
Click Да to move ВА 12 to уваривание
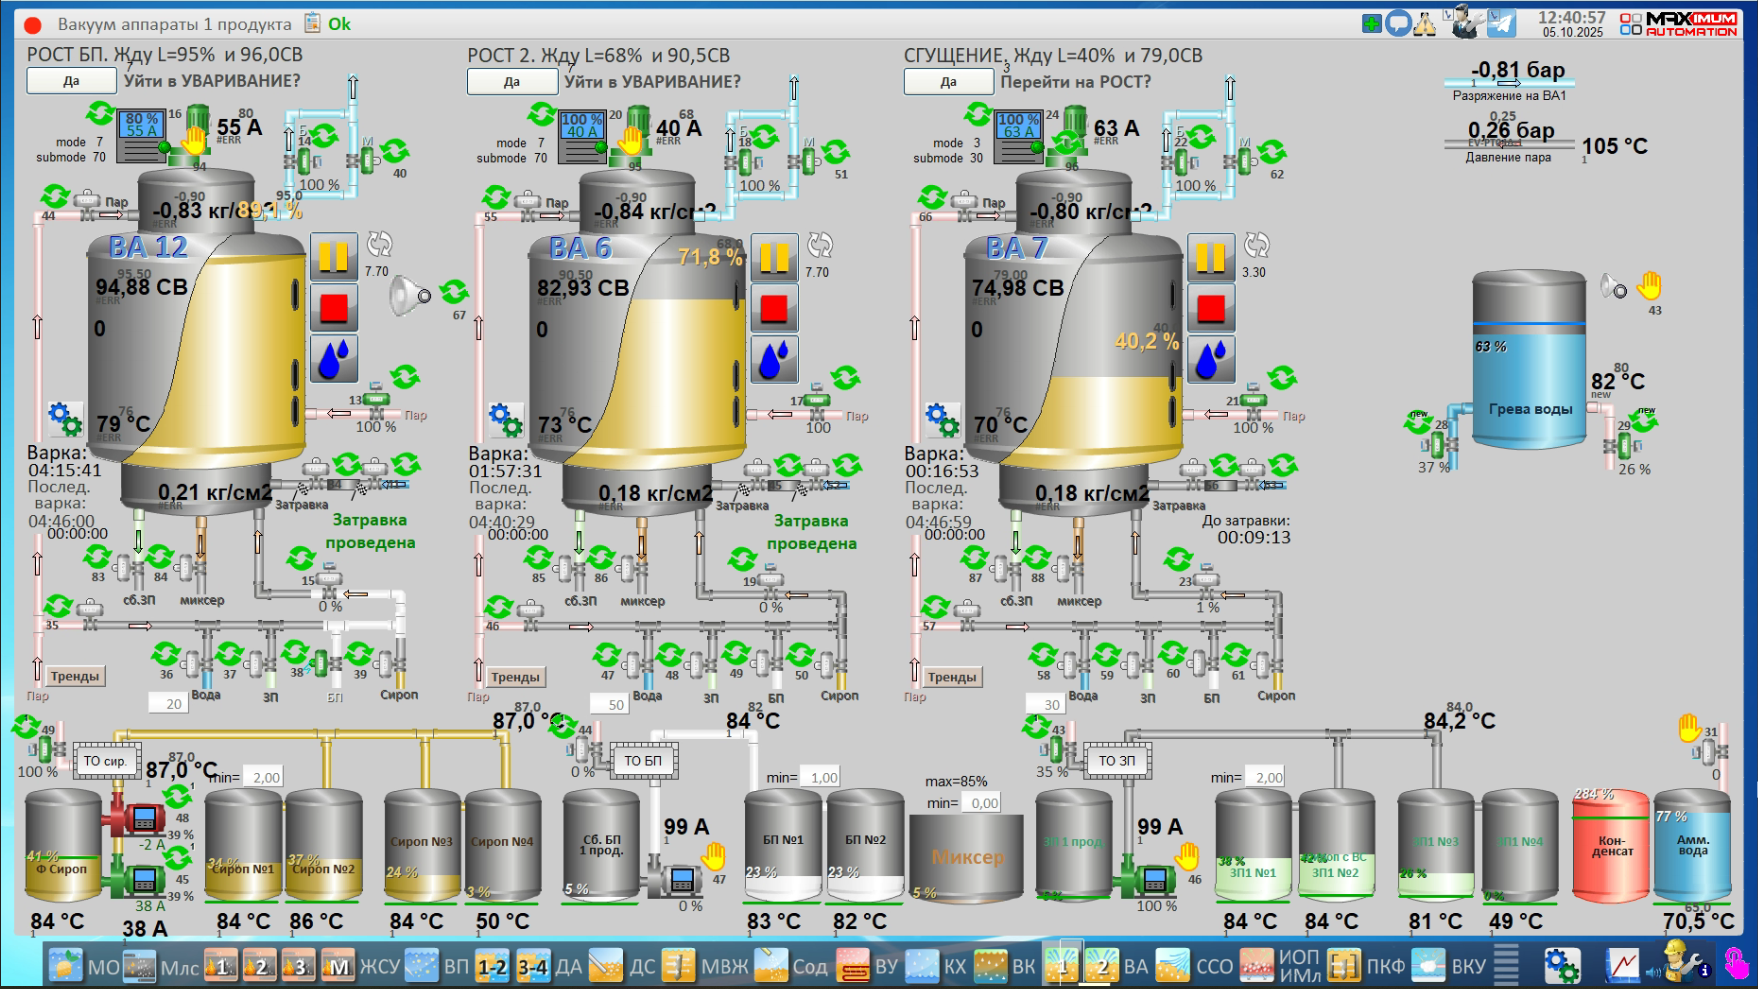coord(71,81)
